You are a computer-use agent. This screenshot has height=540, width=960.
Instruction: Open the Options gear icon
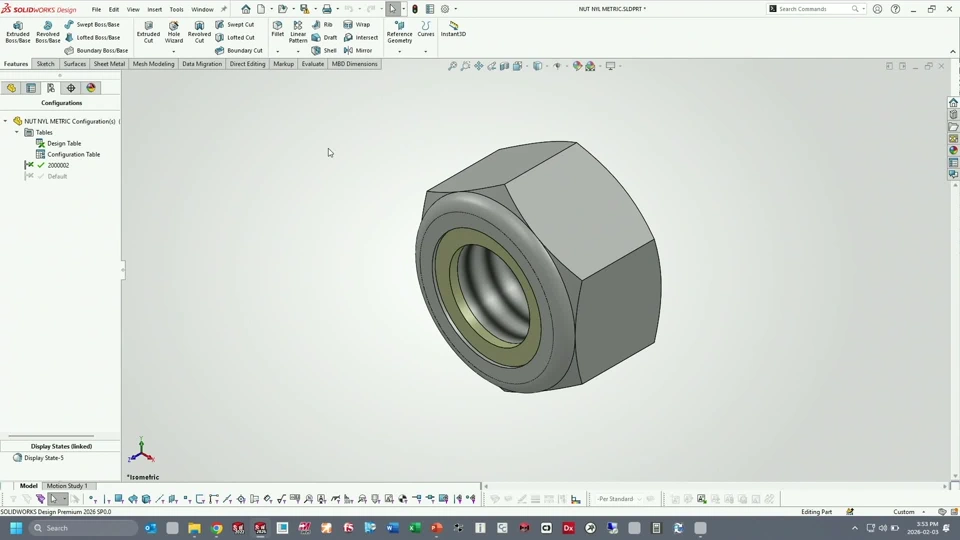tap(445, 9)
